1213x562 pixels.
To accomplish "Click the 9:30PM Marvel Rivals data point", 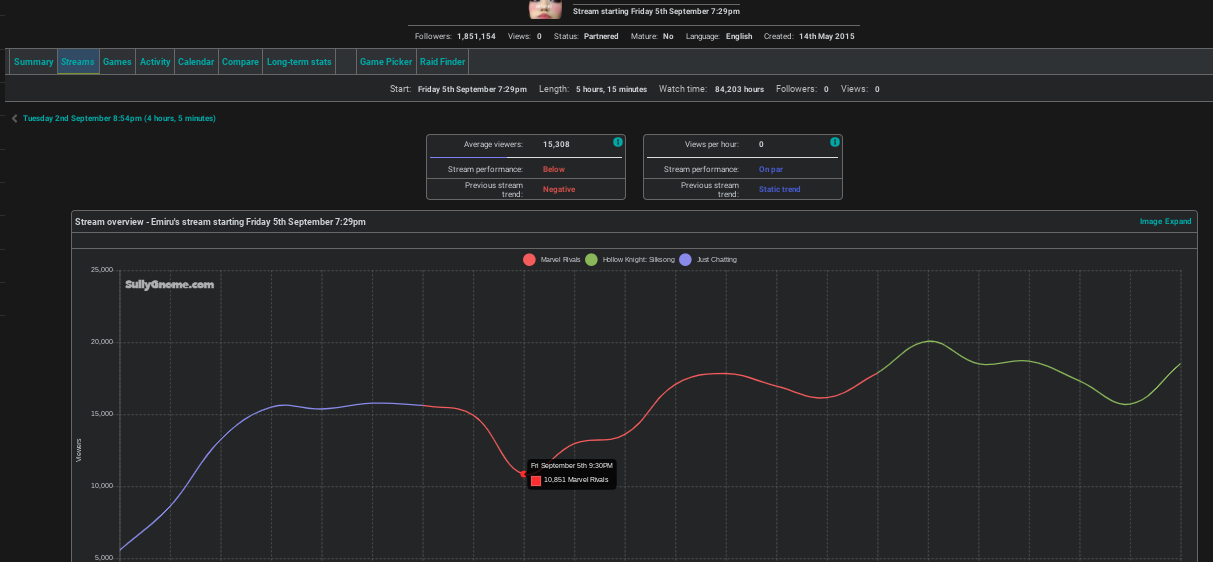I will pyautogui.click(x=524, y=474).
